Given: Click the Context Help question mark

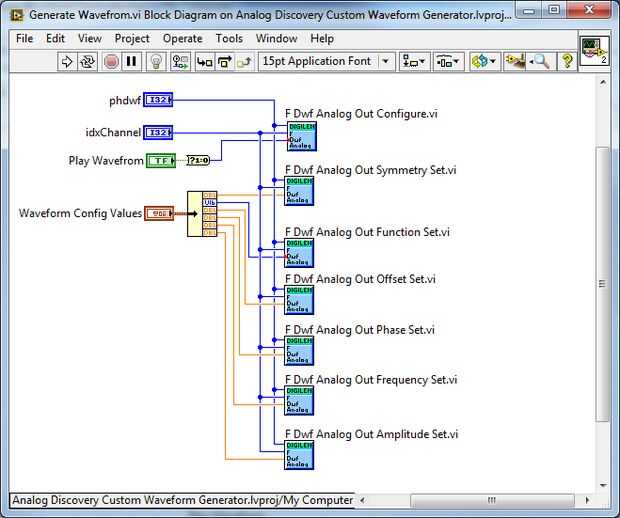Looking at the screenshot, I should 567,62.
